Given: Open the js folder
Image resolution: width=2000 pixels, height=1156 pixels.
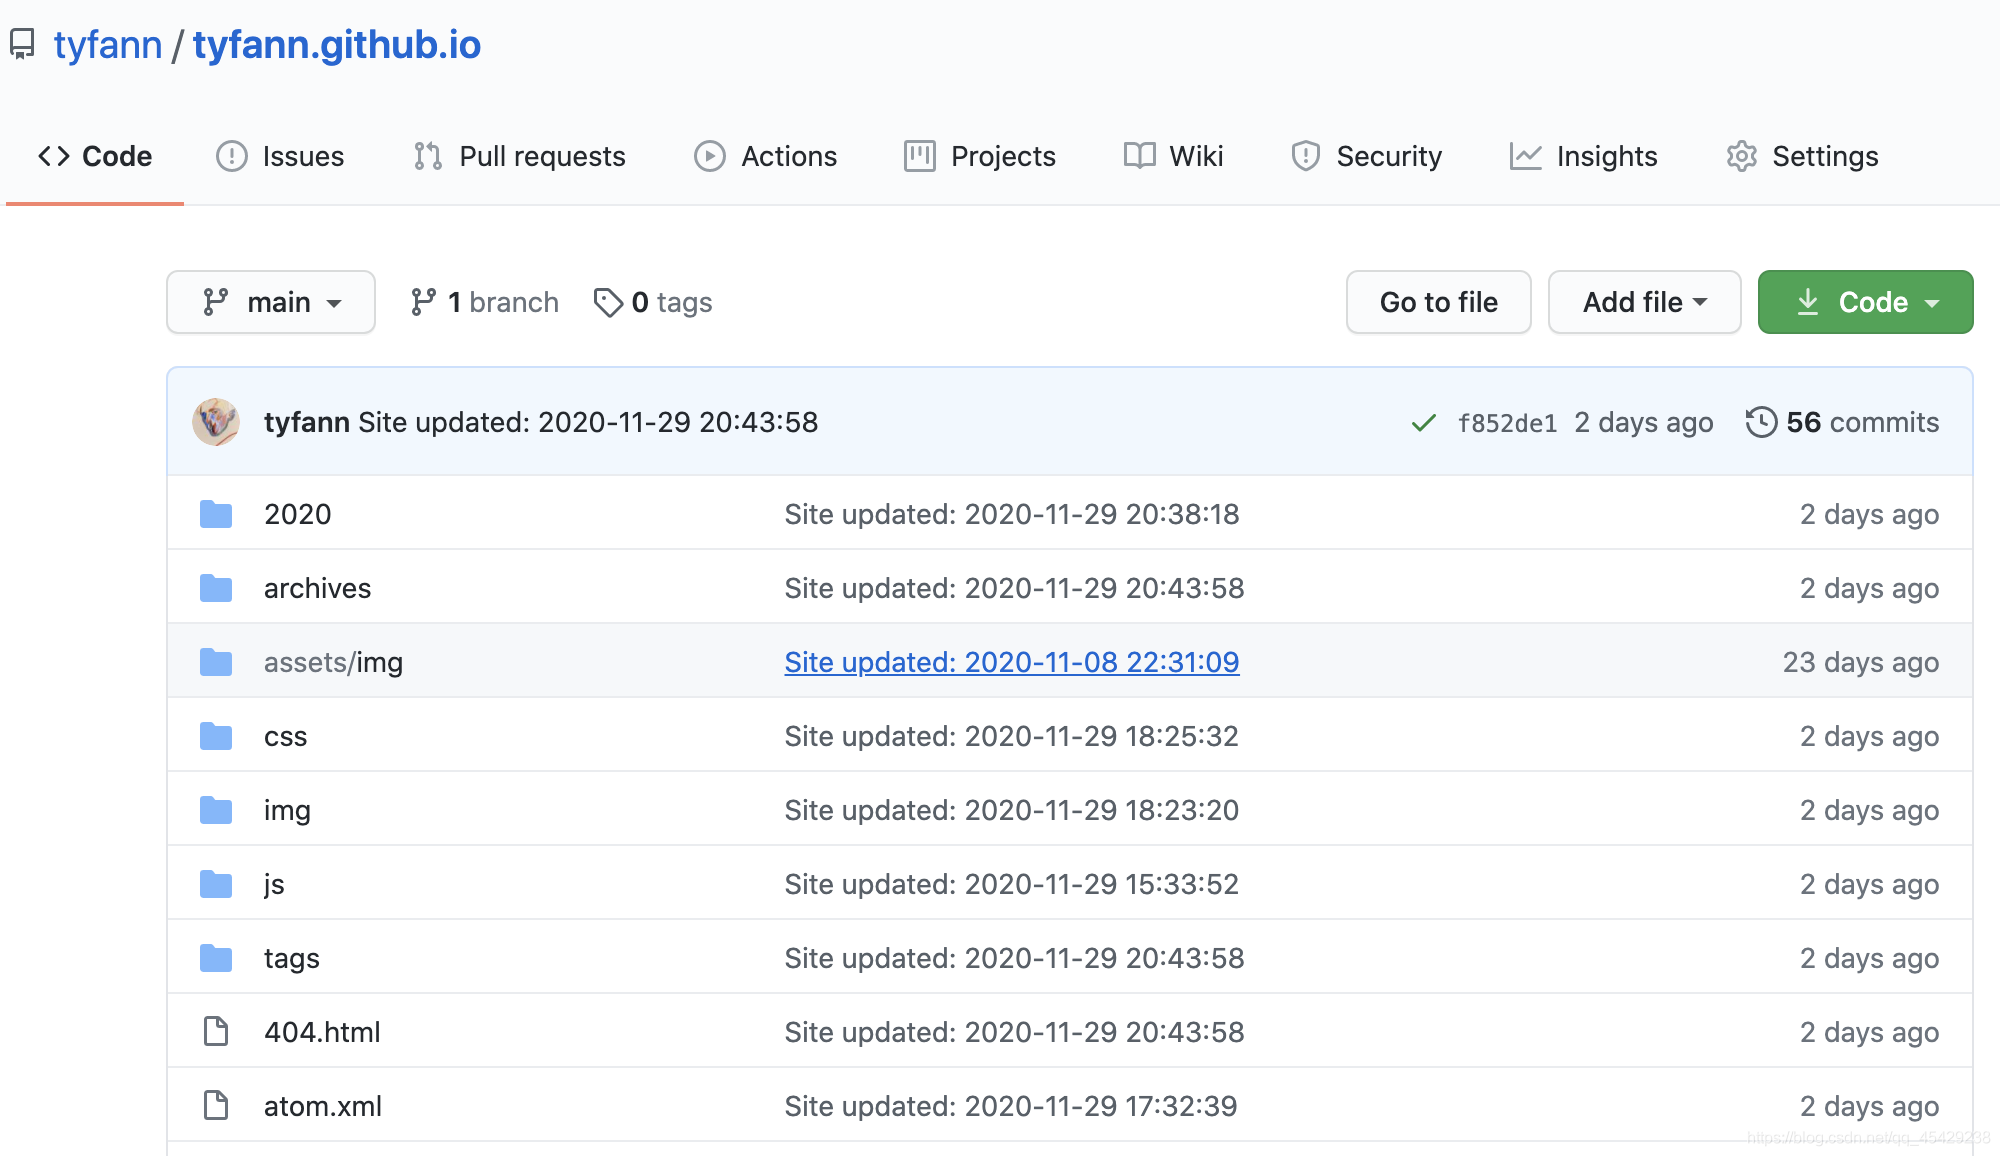Looking at the screenshot, I should [x=274, y=884].
